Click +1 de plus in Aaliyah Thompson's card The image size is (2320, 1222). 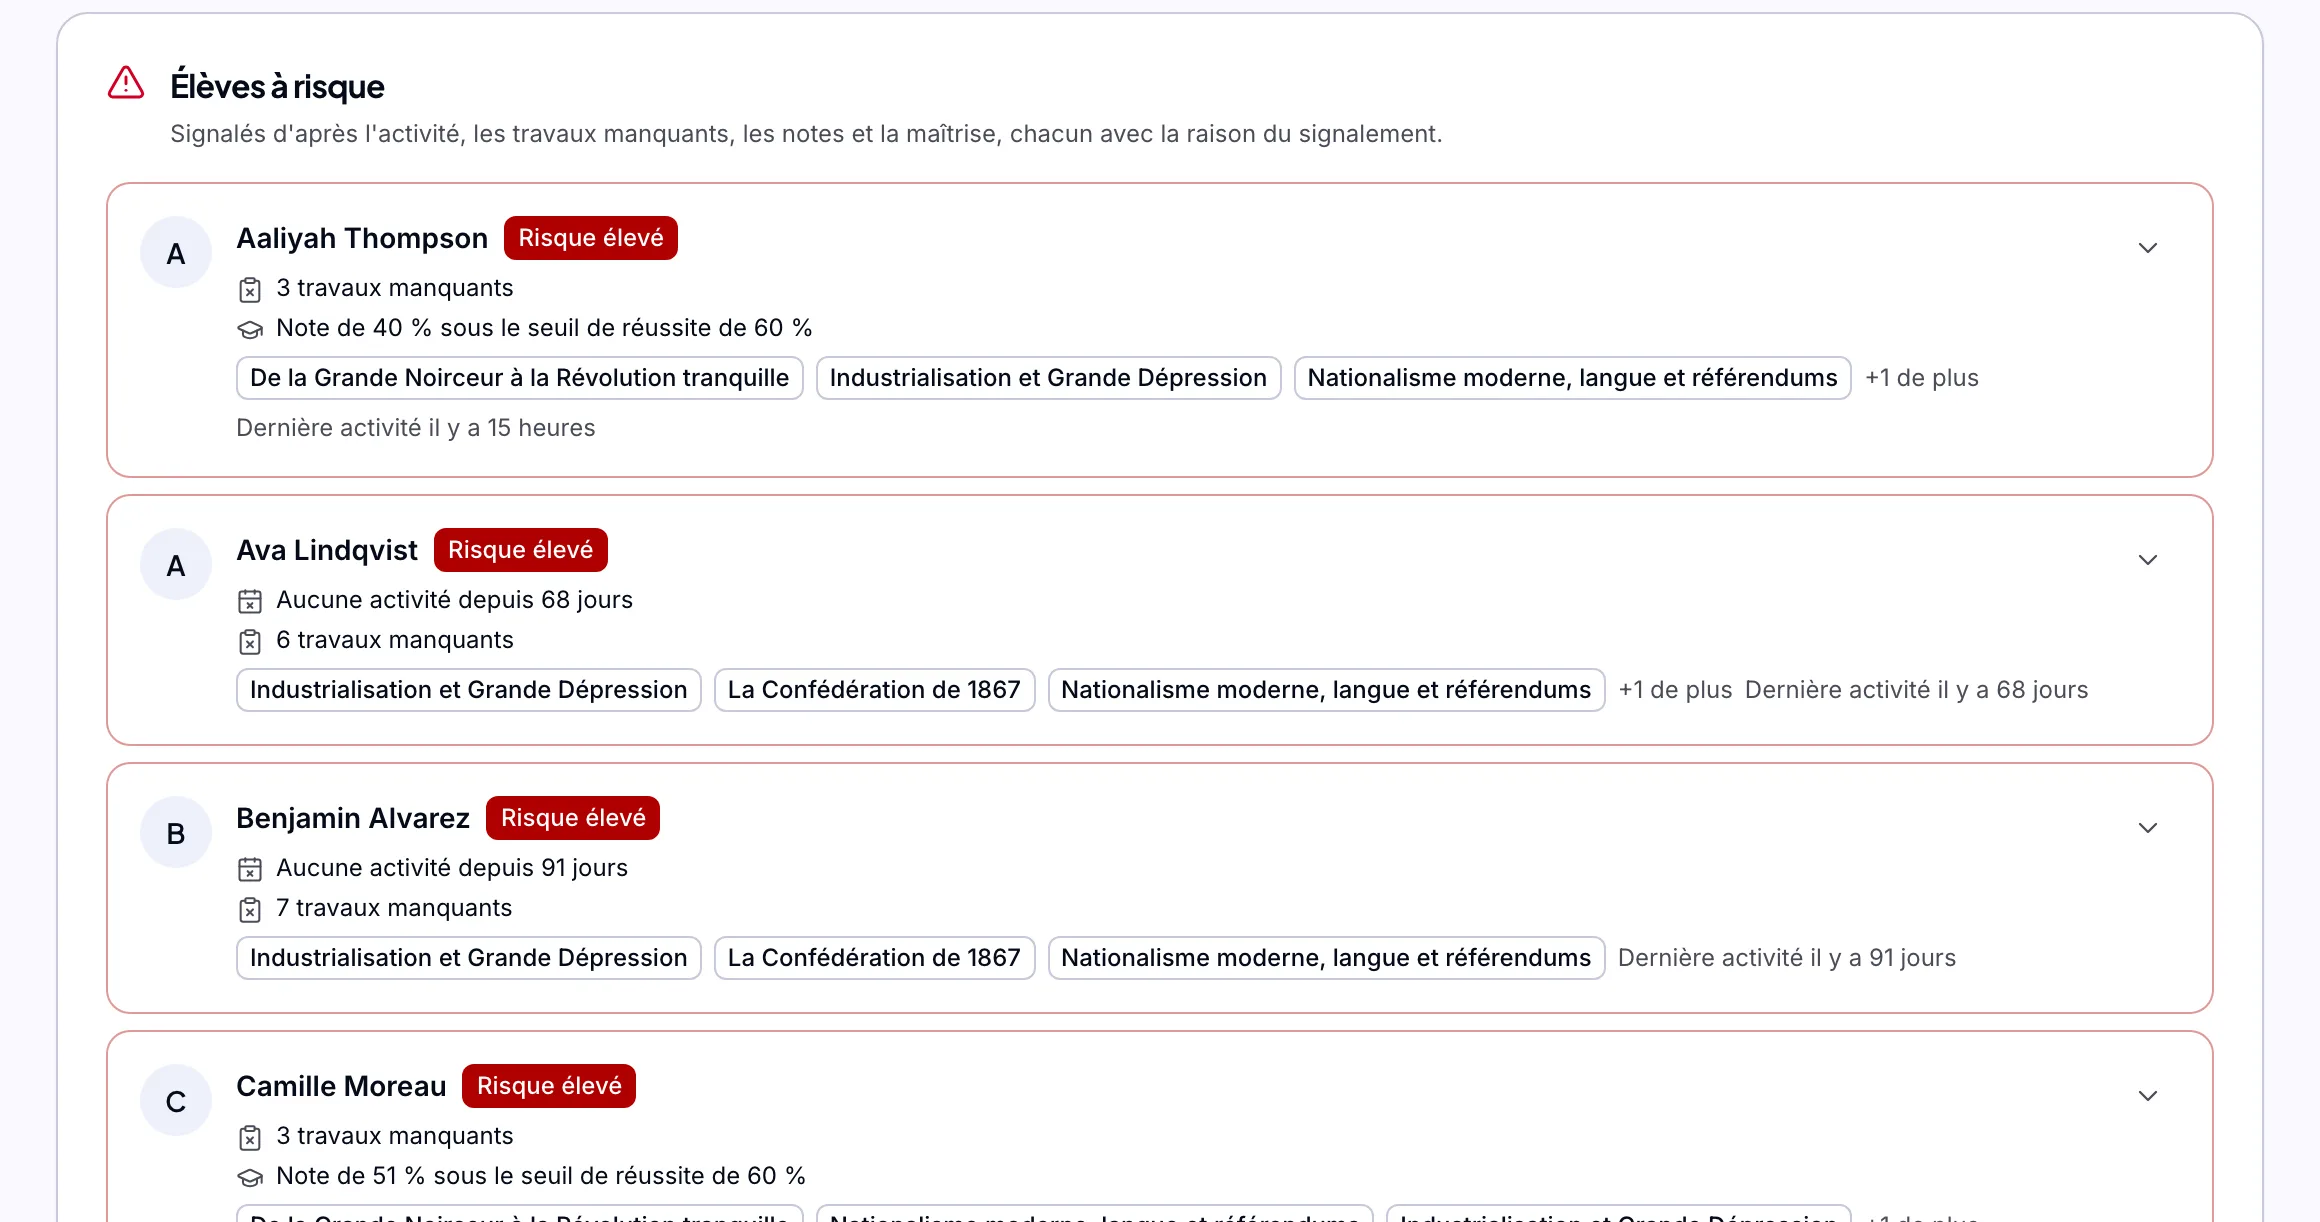pos(1921,378)
